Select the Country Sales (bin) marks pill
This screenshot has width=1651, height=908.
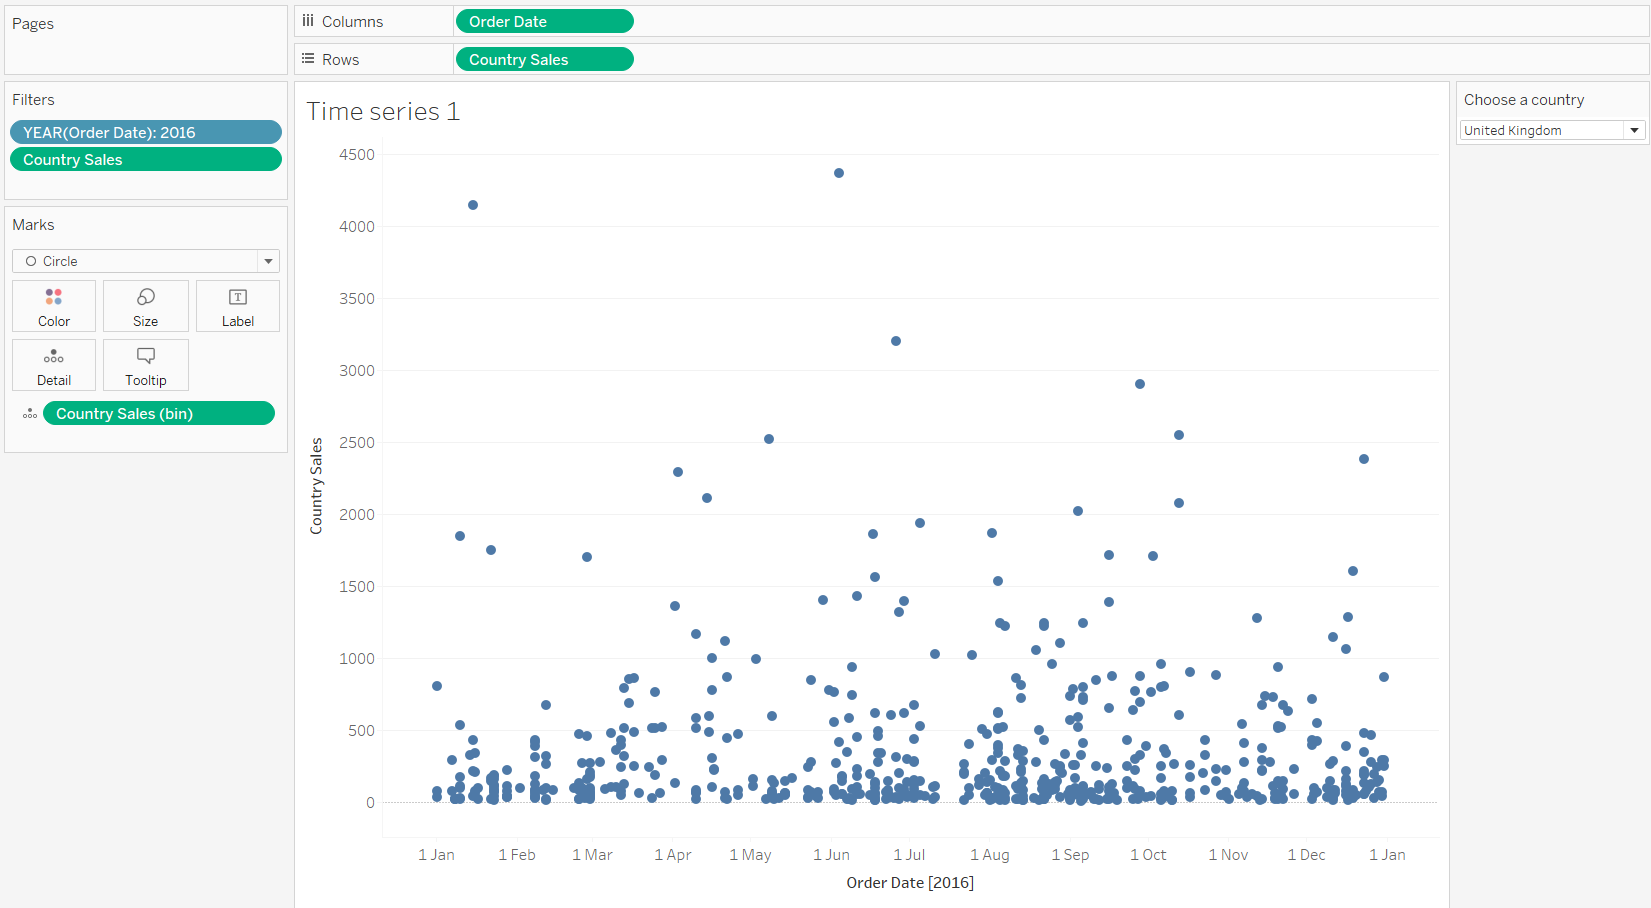158,414
